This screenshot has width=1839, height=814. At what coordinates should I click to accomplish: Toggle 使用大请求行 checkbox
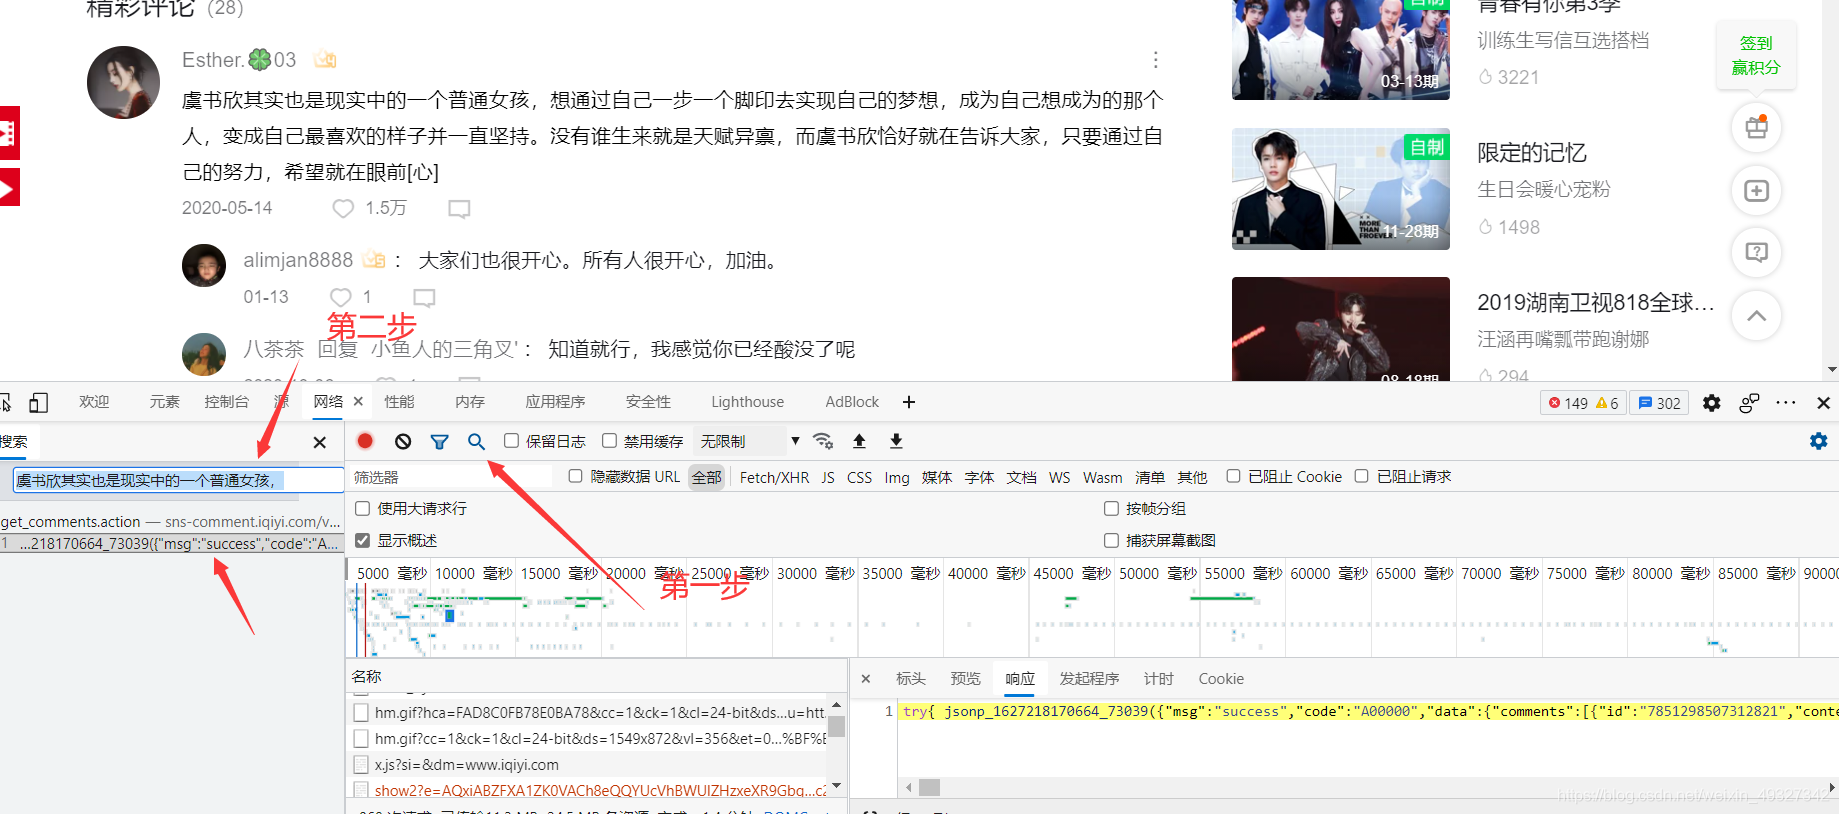tap(363, 509)
